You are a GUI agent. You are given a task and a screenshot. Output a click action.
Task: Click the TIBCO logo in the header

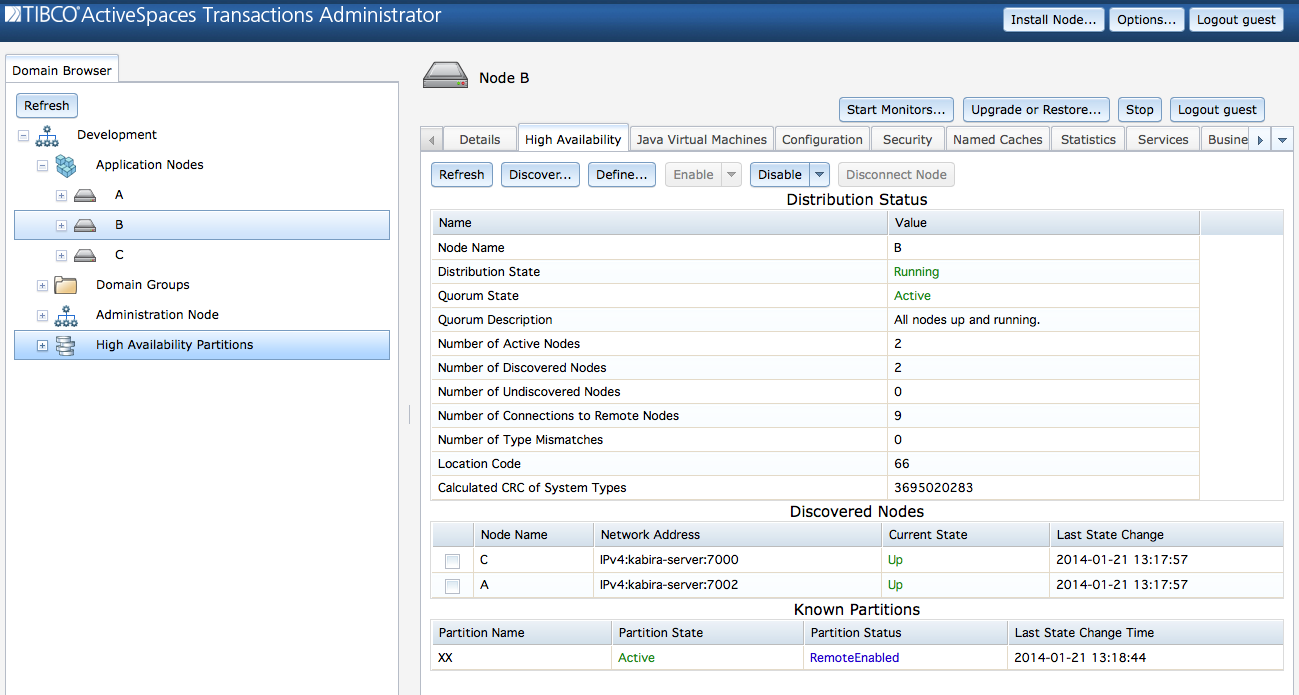(14, 14)
